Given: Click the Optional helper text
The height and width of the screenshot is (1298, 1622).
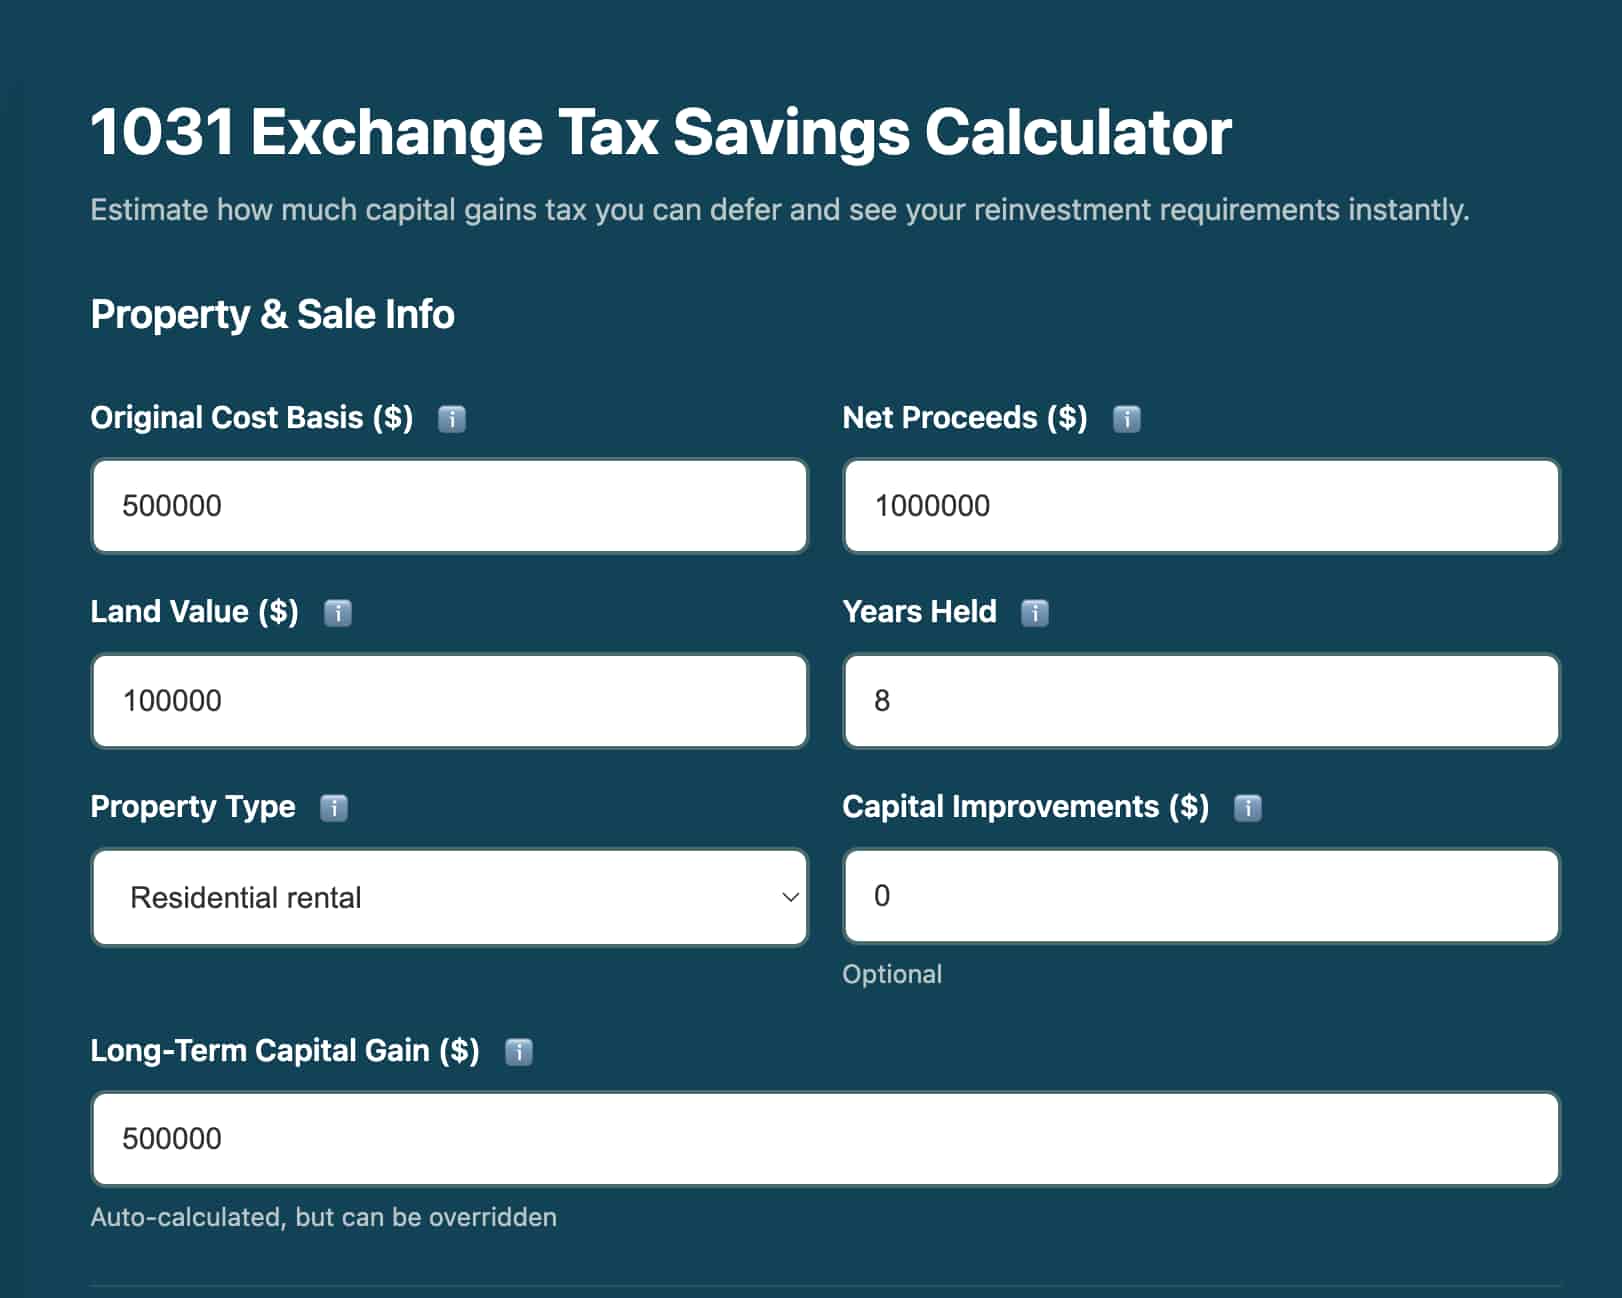Looking at the screenshot, I should click(x=892, y=974).
